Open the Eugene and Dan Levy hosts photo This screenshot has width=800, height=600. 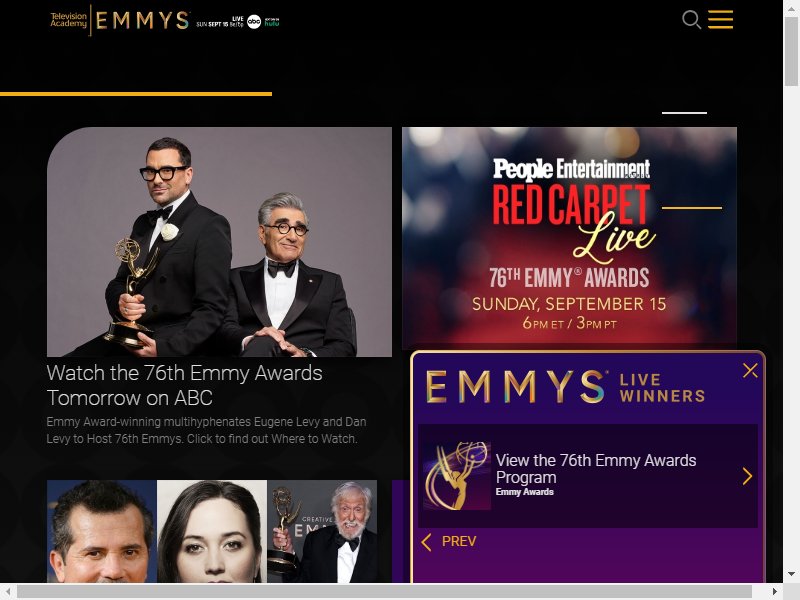(x=219, y=242)
